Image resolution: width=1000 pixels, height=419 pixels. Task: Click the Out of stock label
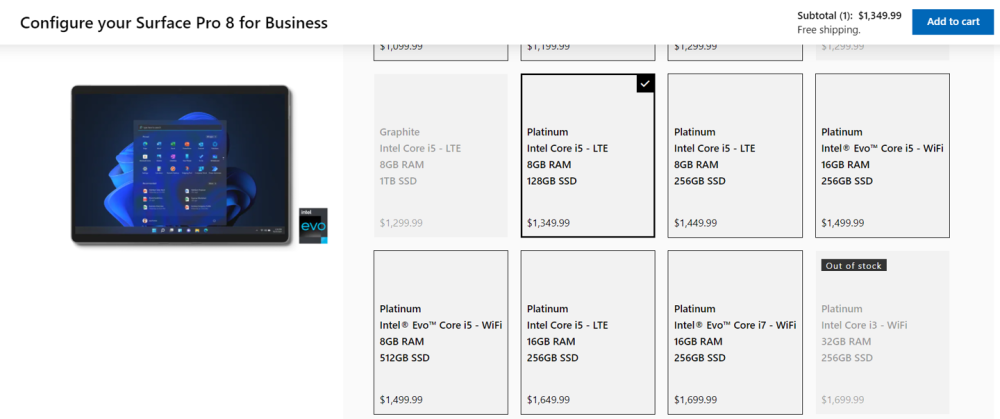point(854,265)
